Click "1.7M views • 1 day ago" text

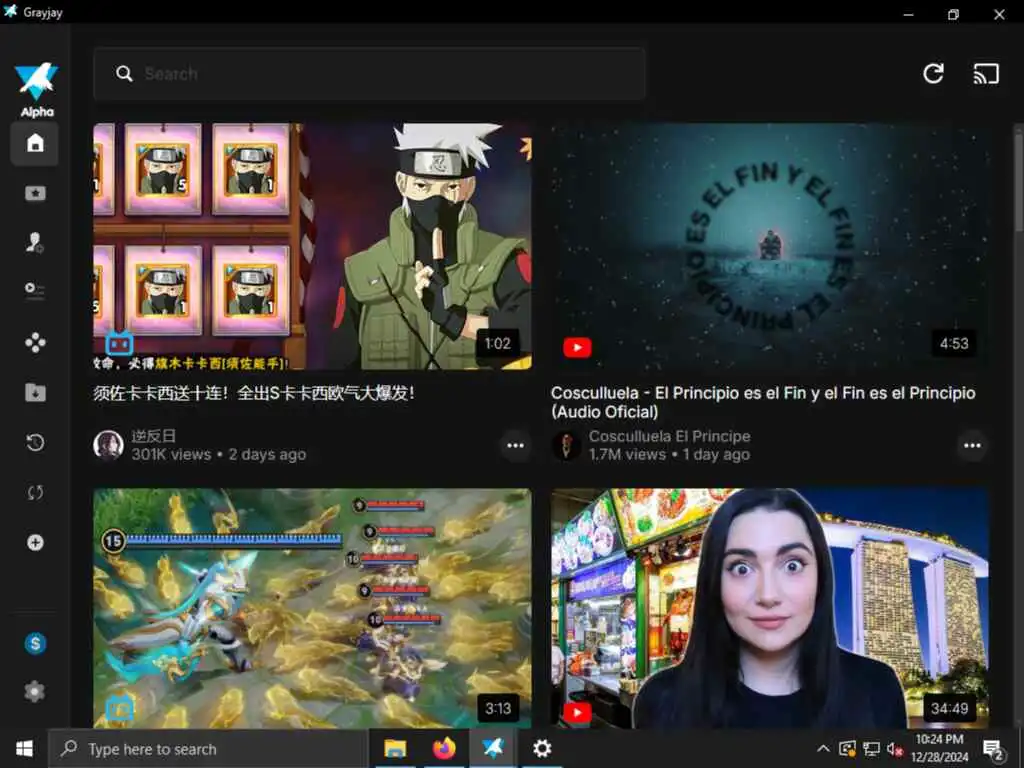669,455
